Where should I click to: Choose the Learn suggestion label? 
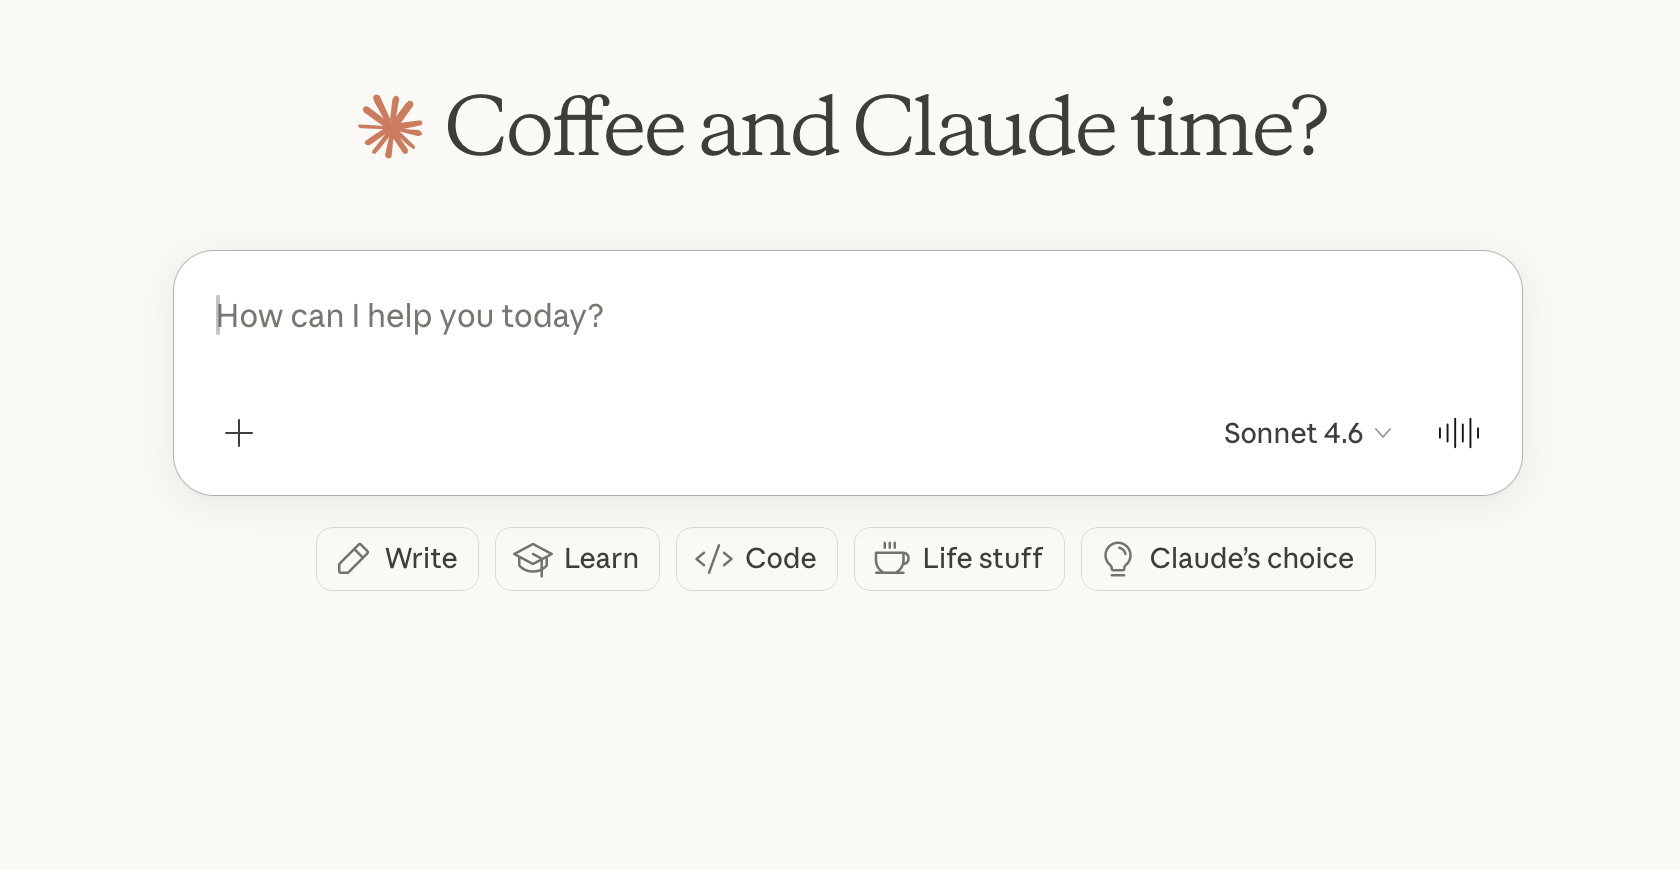(x=601, y=558)
